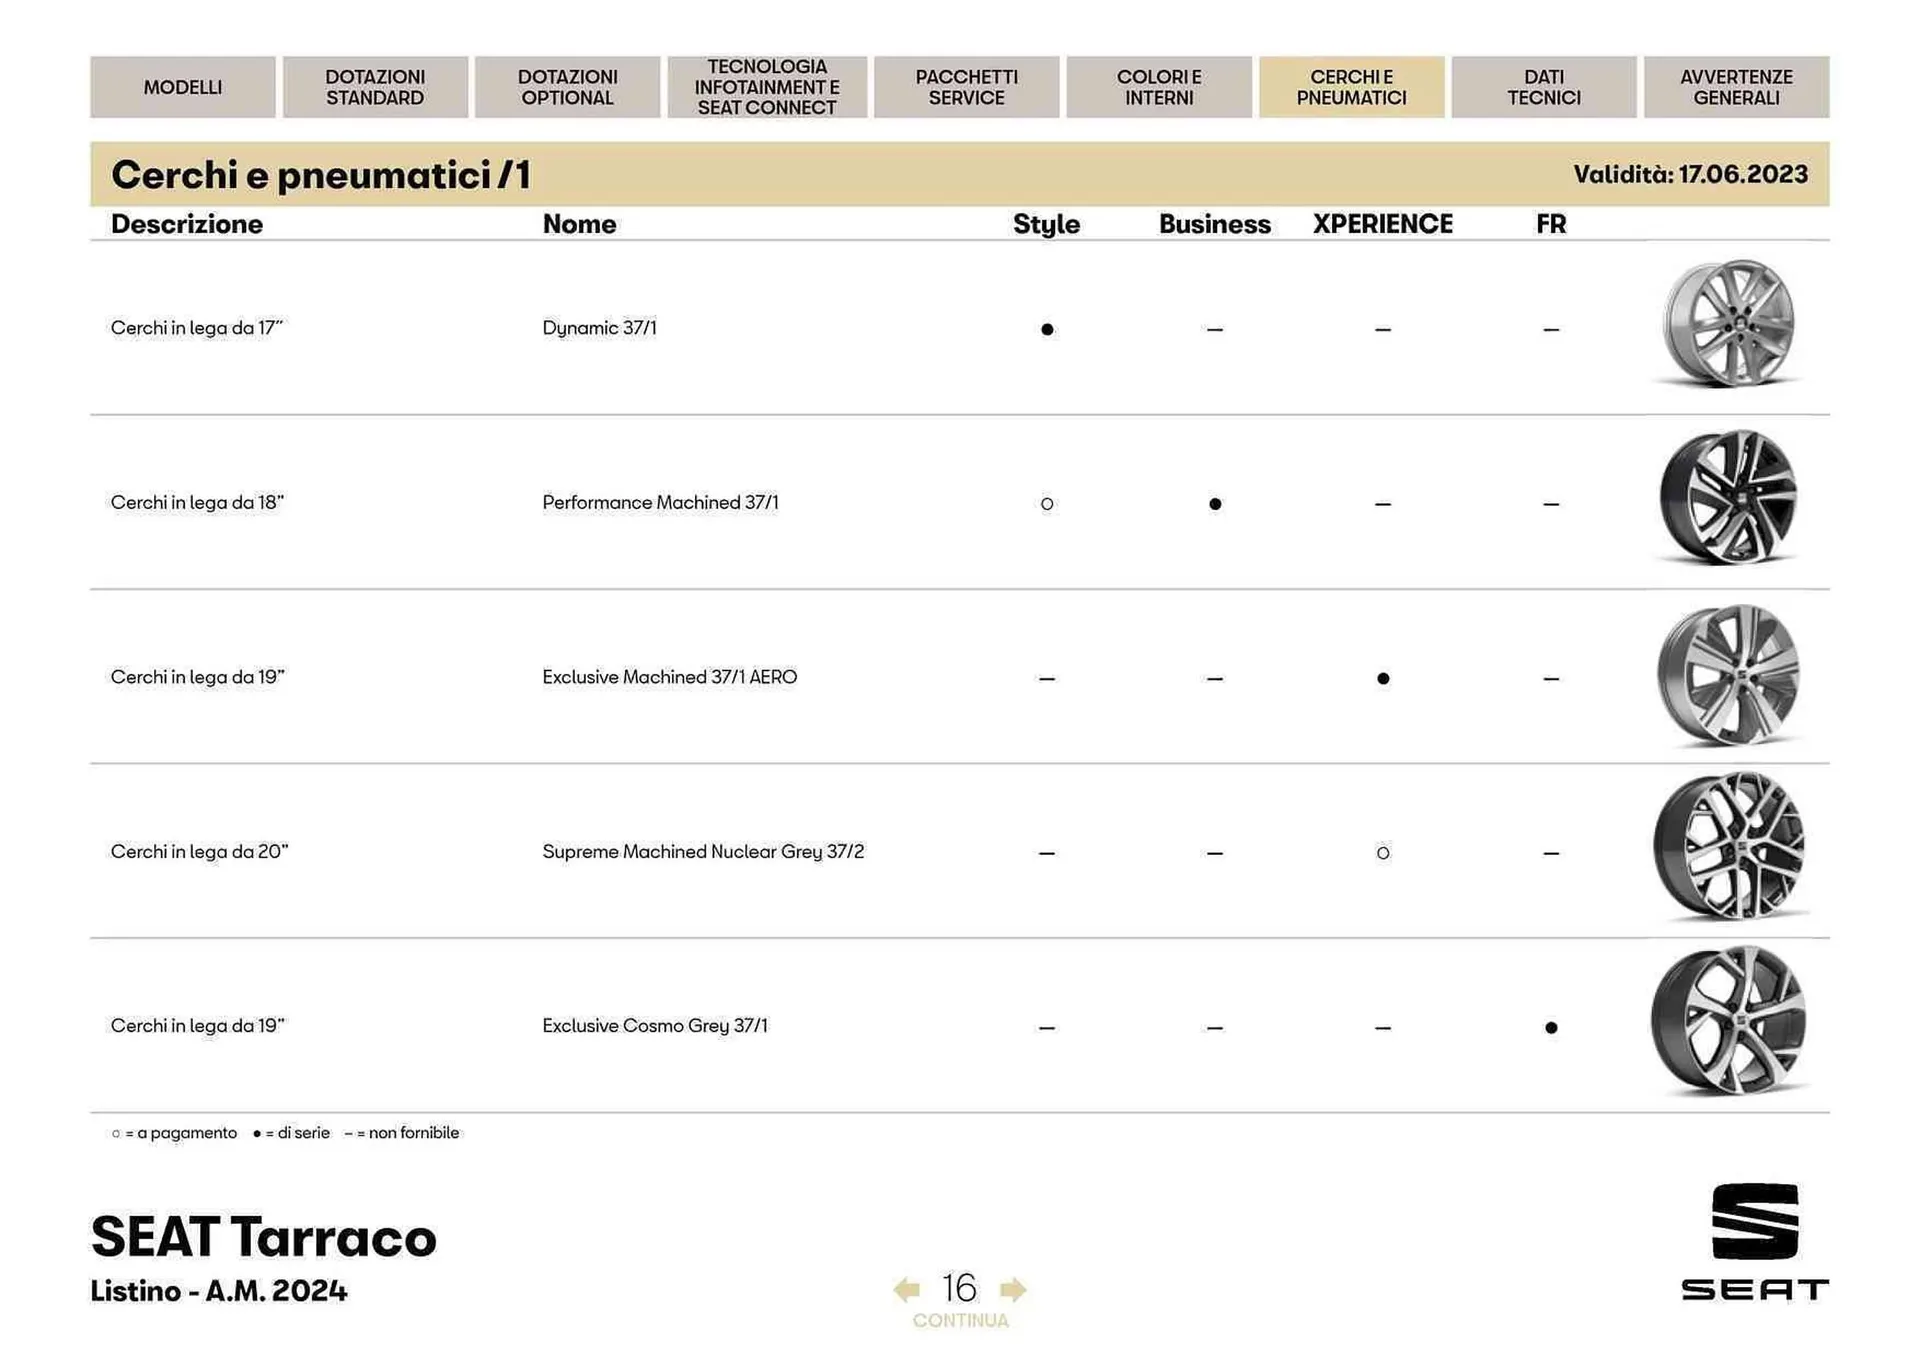Click the XPERIENCE column header

click(1383, 224)
